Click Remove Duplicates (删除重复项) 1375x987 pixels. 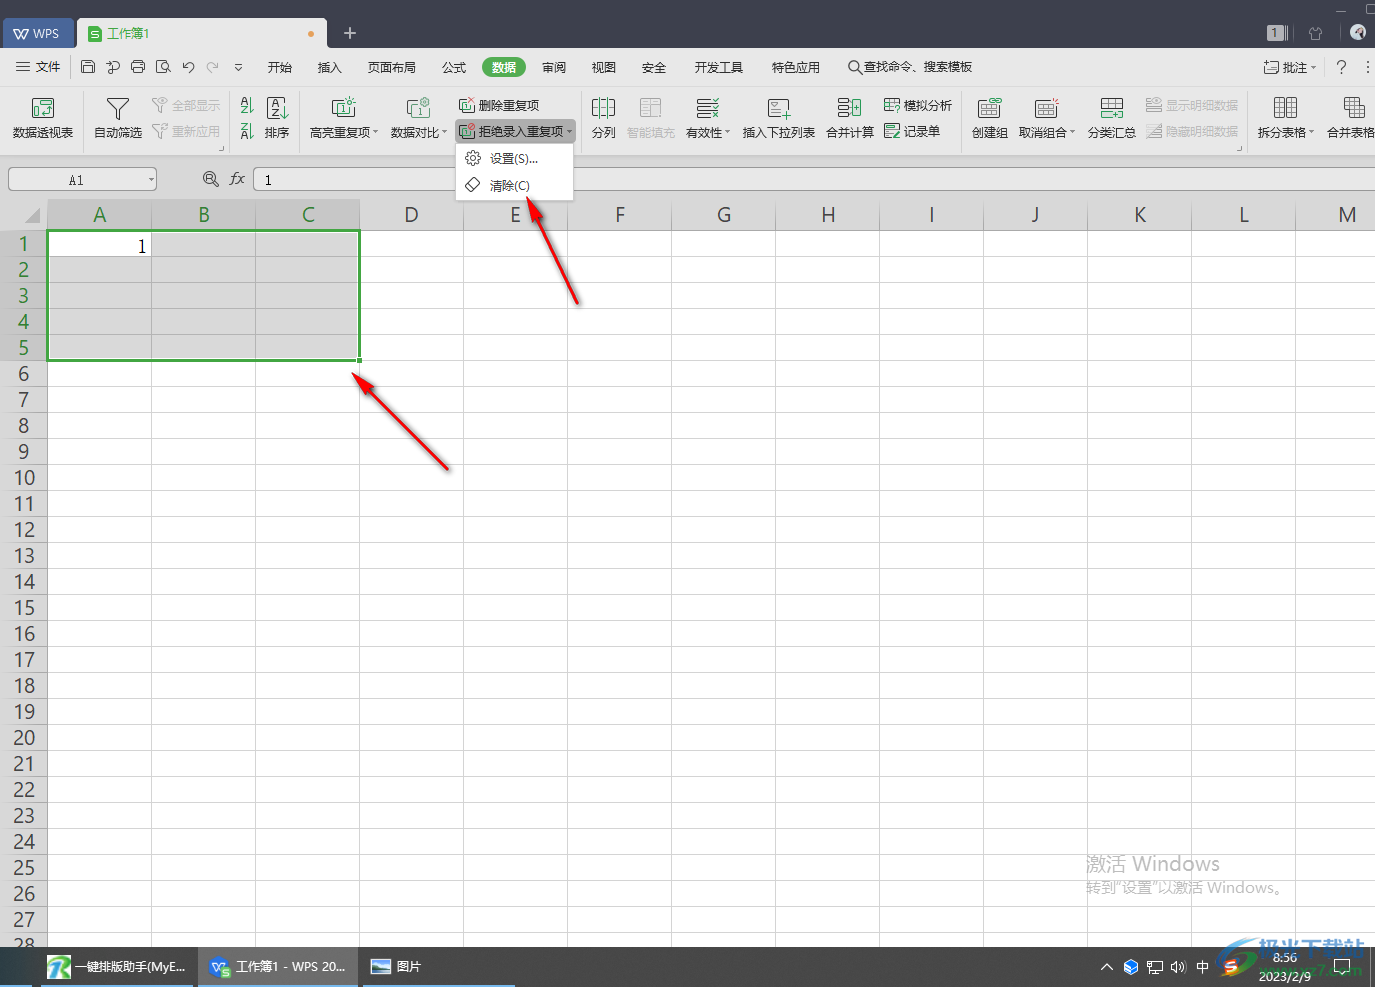[499, 105]
